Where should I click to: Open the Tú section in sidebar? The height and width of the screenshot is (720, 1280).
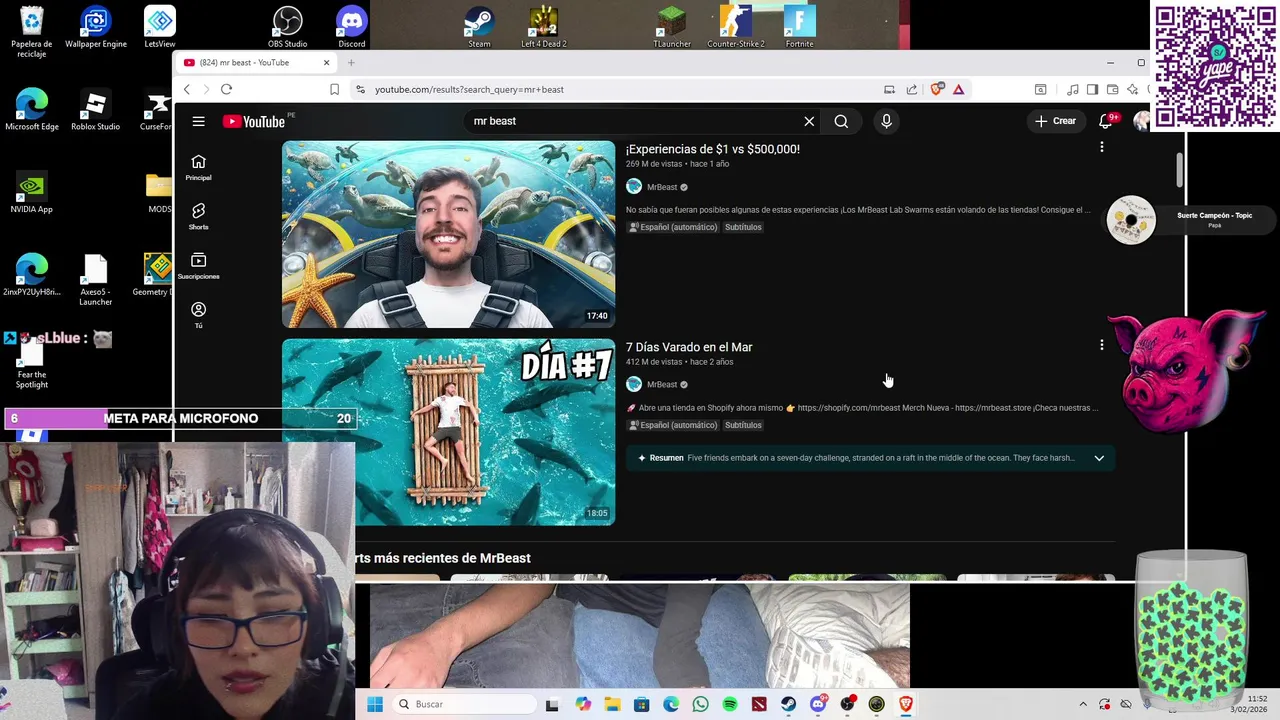[x=198, y=315]
